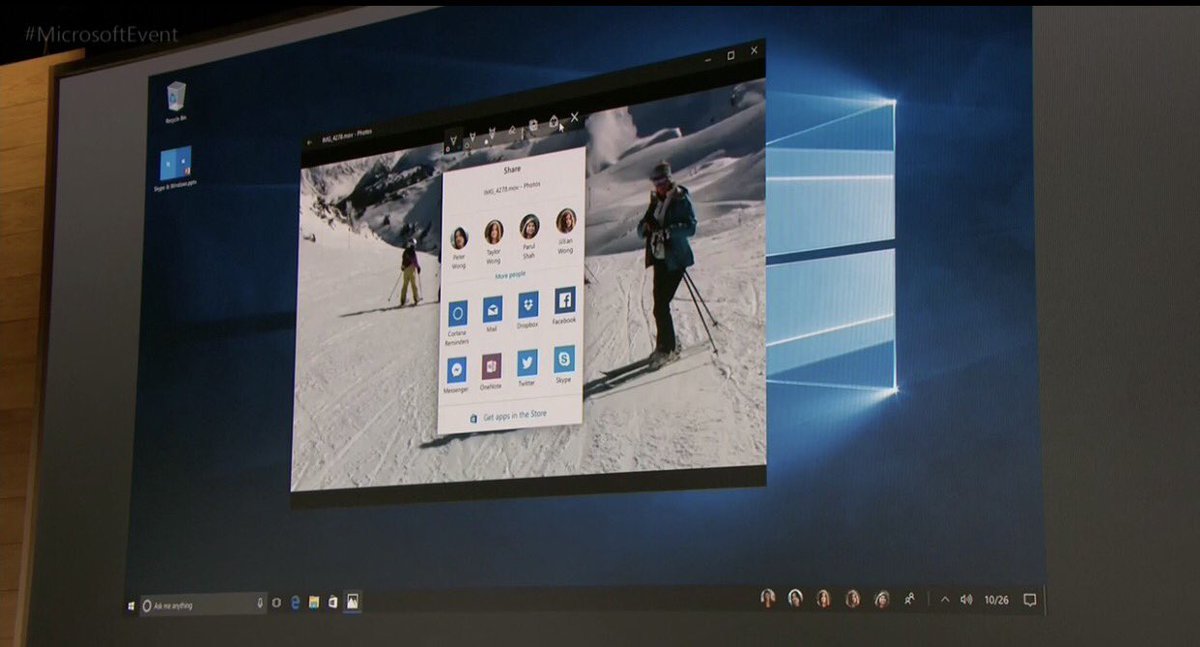1200x647 pixels.
Task: Select the drawing pen in the Photos toolbar
Action: 512,128
